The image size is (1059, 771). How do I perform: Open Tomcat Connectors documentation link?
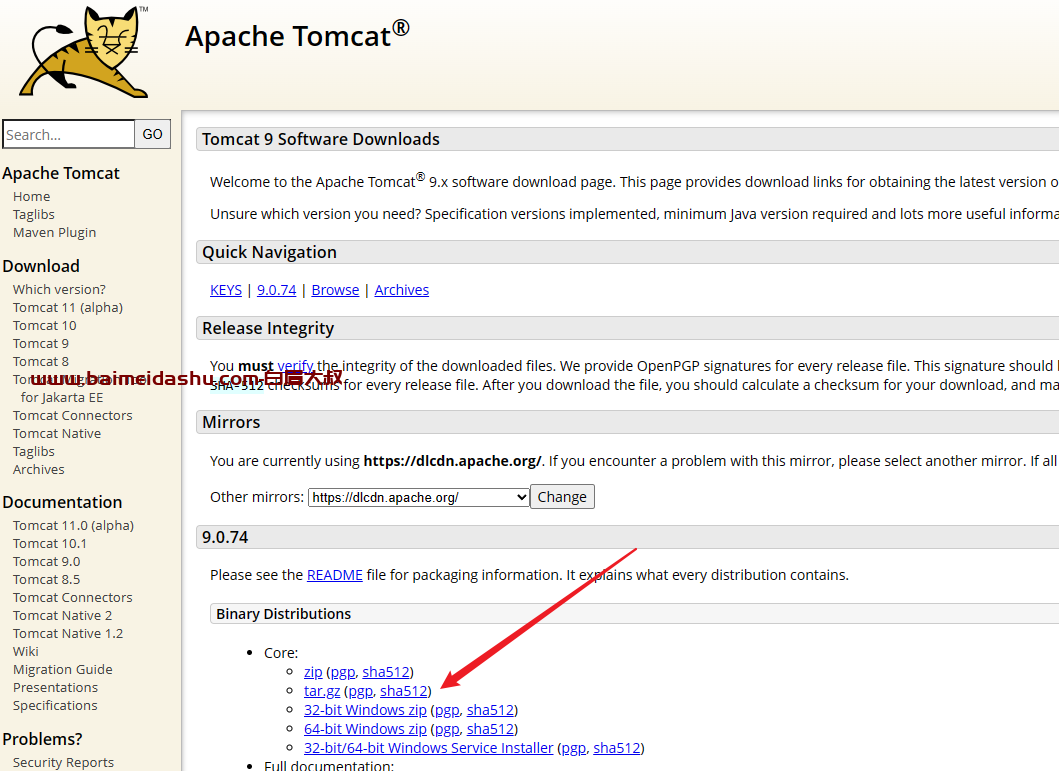click(x=73, y=598)
